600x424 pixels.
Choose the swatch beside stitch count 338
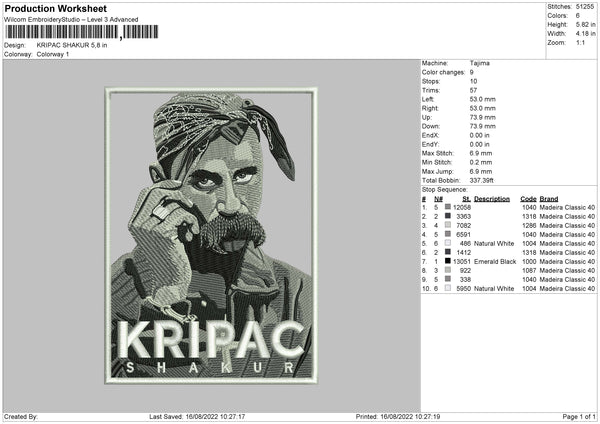[448, 279]
